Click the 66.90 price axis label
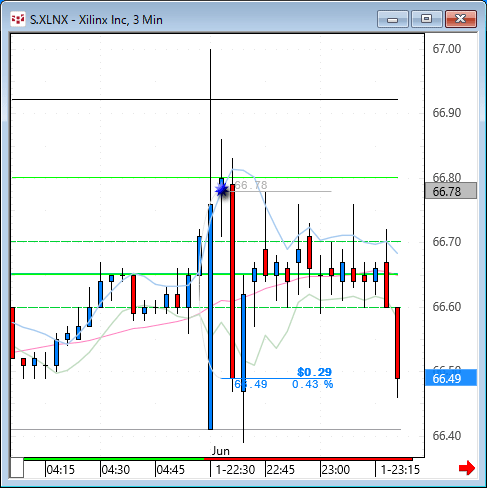Screen dimensions: 487x488 tap(447, 113)
